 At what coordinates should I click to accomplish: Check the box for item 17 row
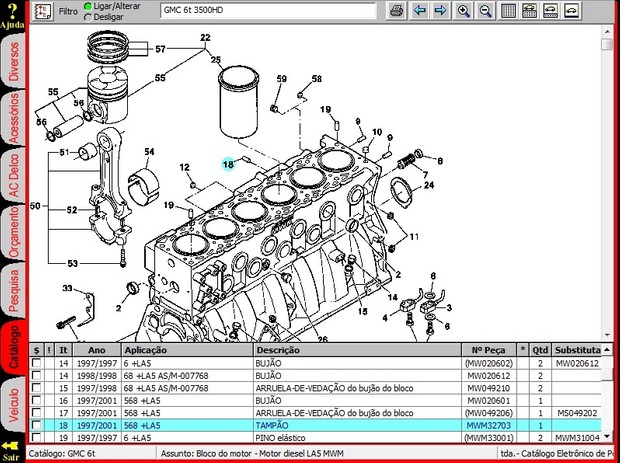coord(36,413)
